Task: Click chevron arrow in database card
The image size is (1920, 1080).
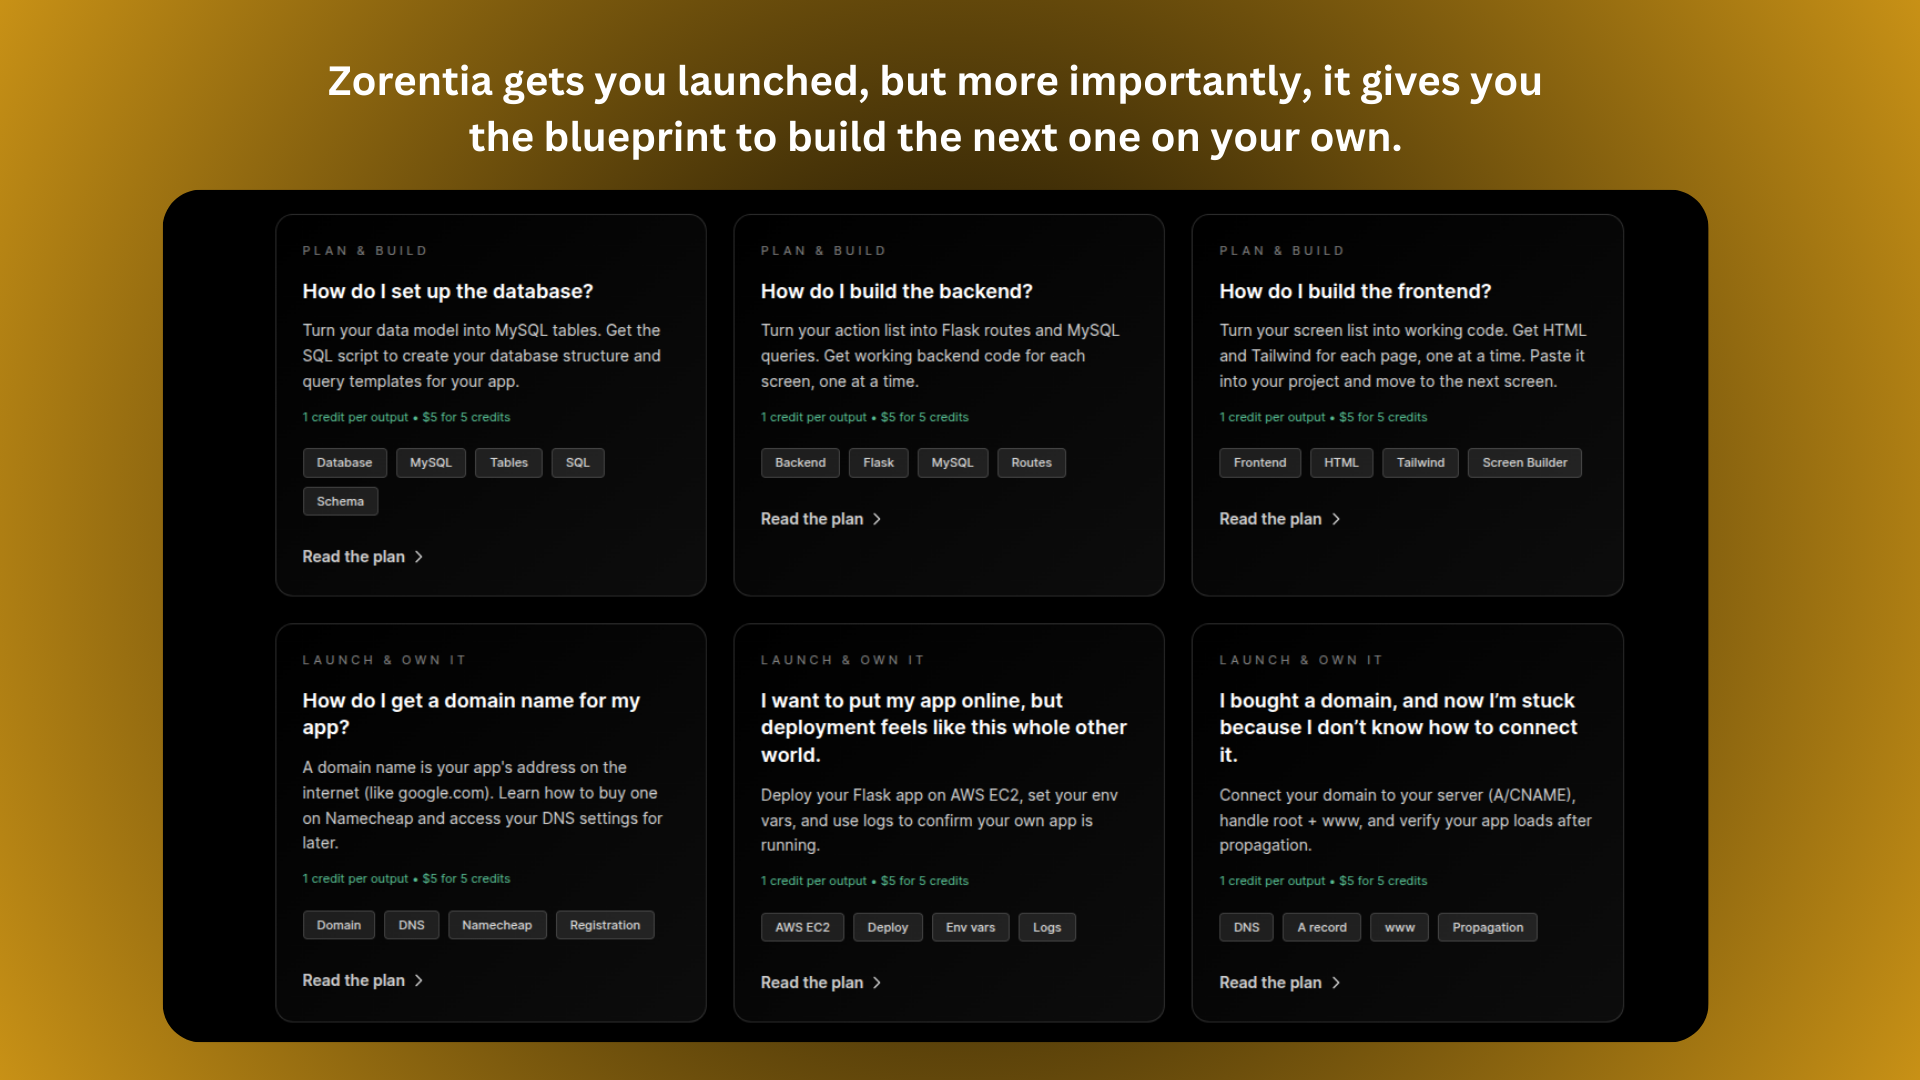Action: [419, 557]
